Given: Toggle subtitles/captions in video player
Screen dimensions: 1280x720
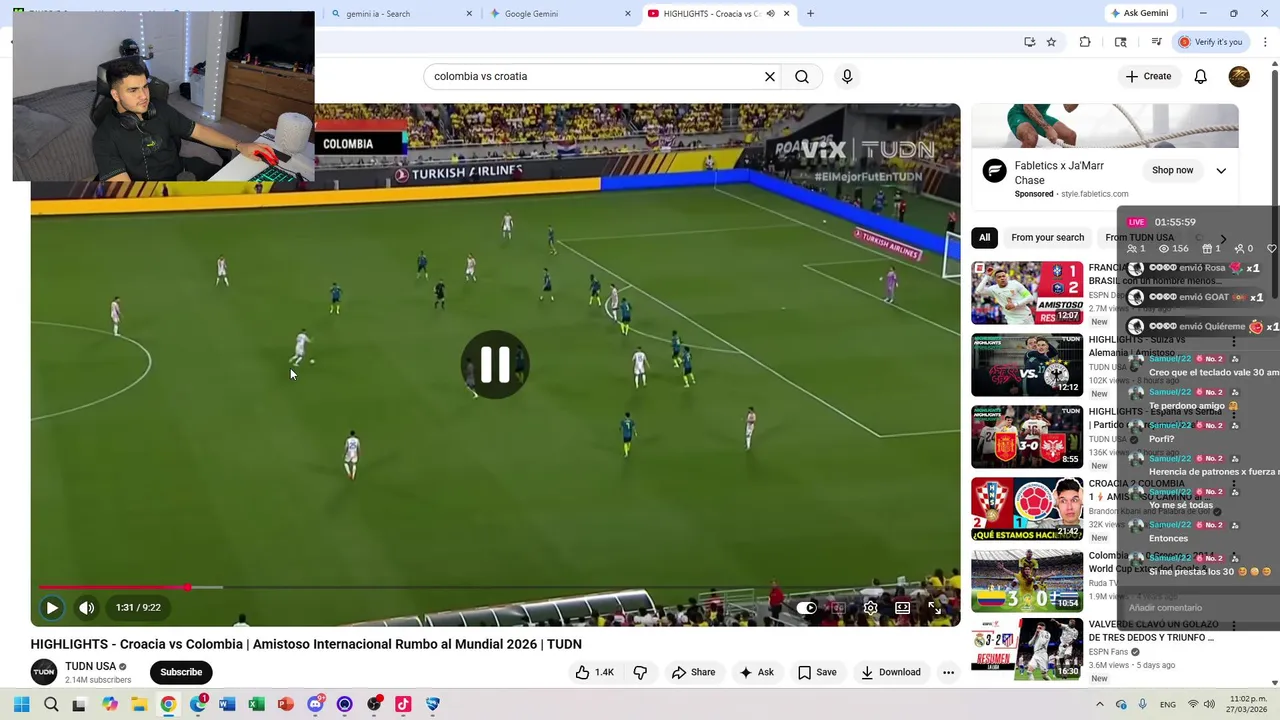Looking at the screenshot, I should point(838,607).
